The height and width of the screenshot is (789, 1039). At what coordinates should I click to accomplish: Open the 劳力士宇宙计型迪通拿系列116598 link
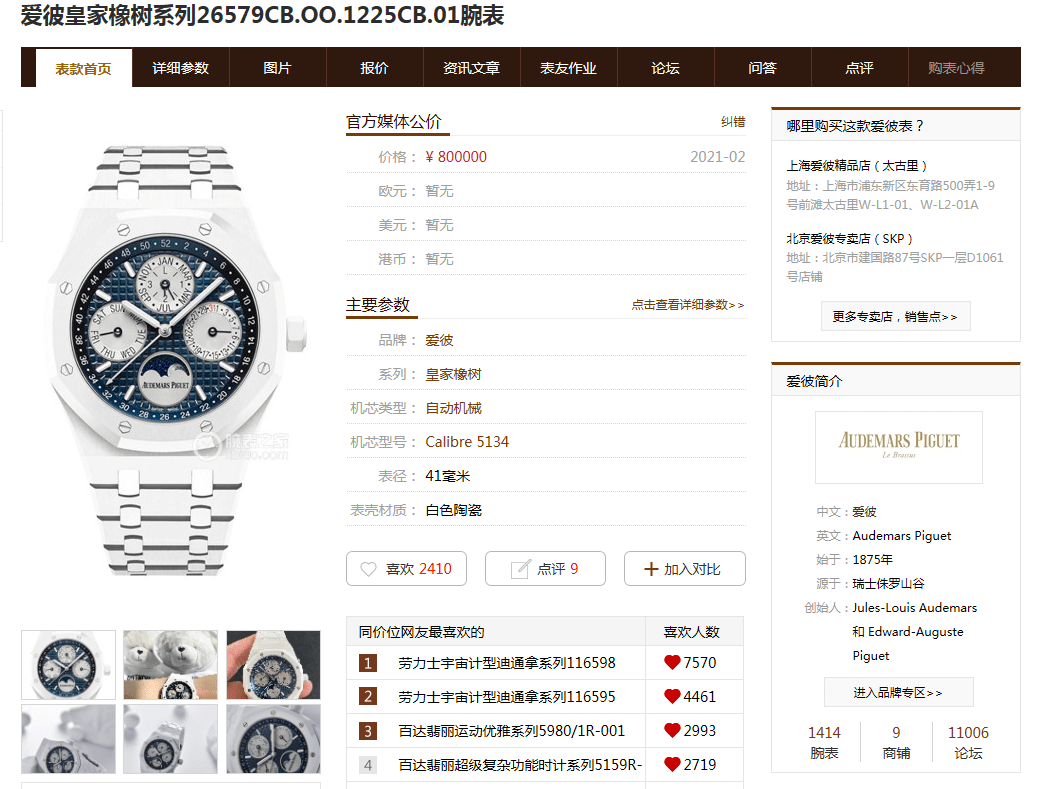(x=507, y=663)
